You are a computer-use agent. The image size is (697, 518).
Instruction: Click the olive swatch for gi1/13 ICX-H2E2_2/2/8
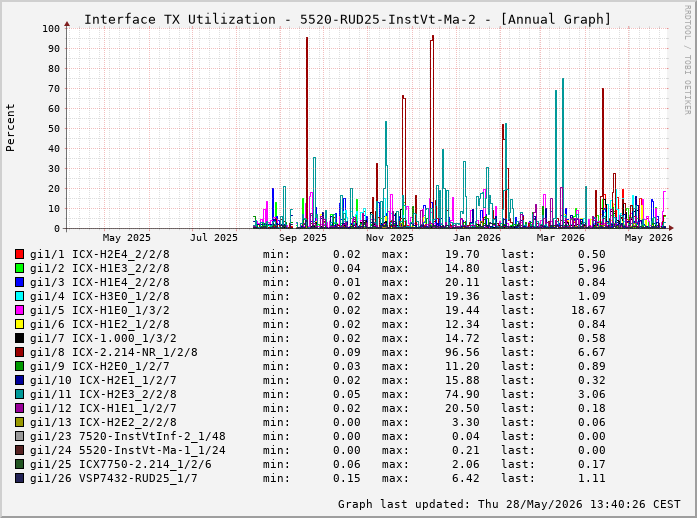[x=19, y=422]
